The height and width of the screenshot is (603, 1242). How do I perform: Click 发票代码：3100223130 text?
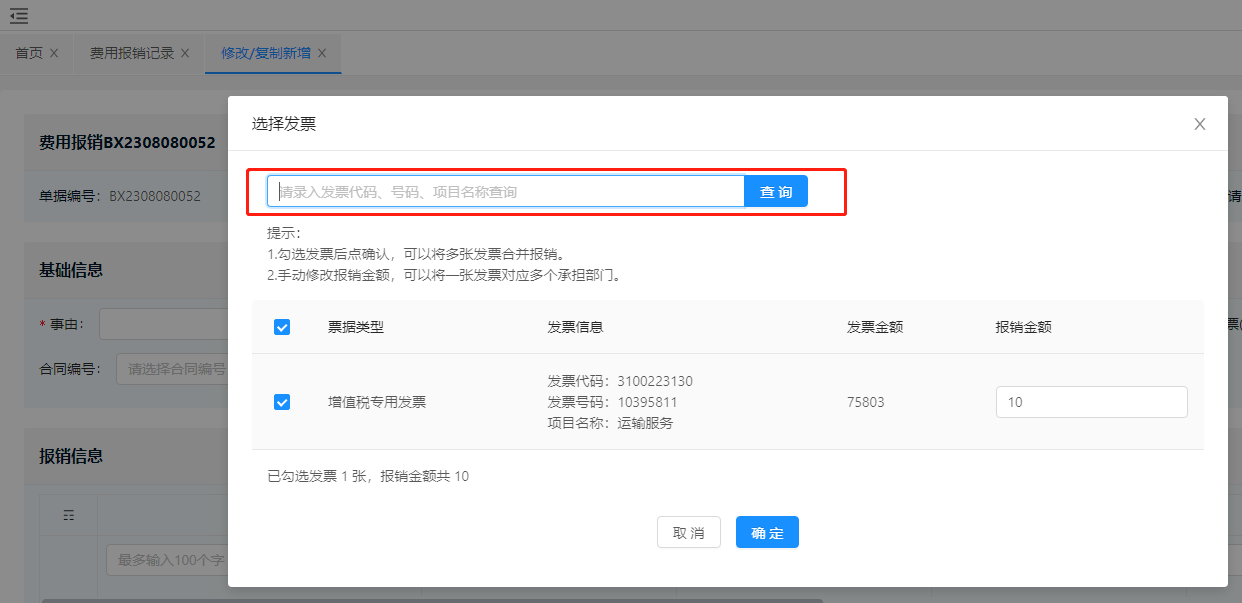pyautogui.click(x=620, y=381)
